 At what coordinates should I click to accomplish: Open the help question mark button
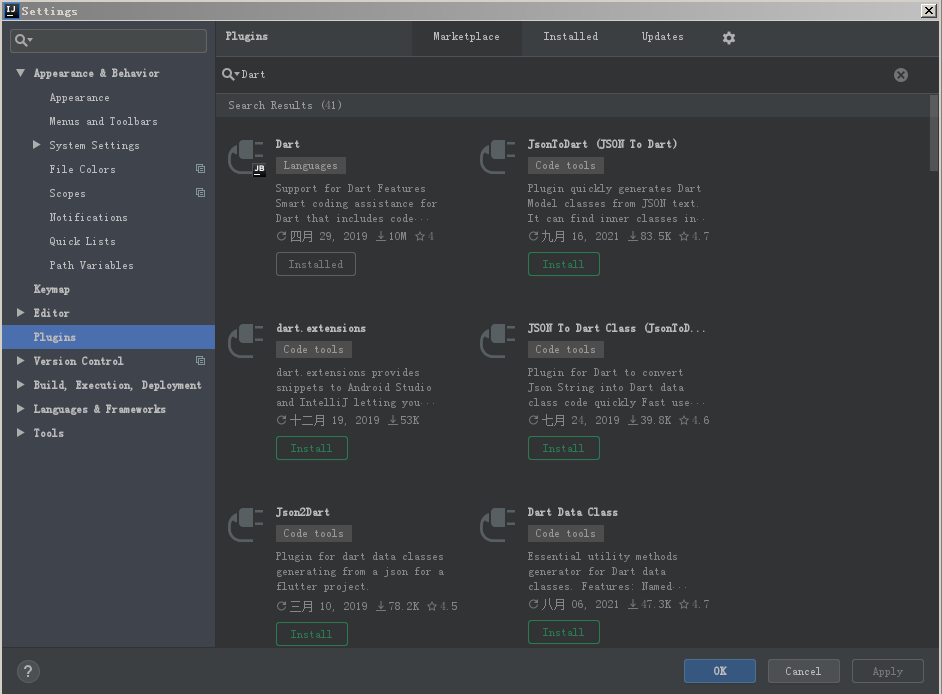click(x=28, y=671)
